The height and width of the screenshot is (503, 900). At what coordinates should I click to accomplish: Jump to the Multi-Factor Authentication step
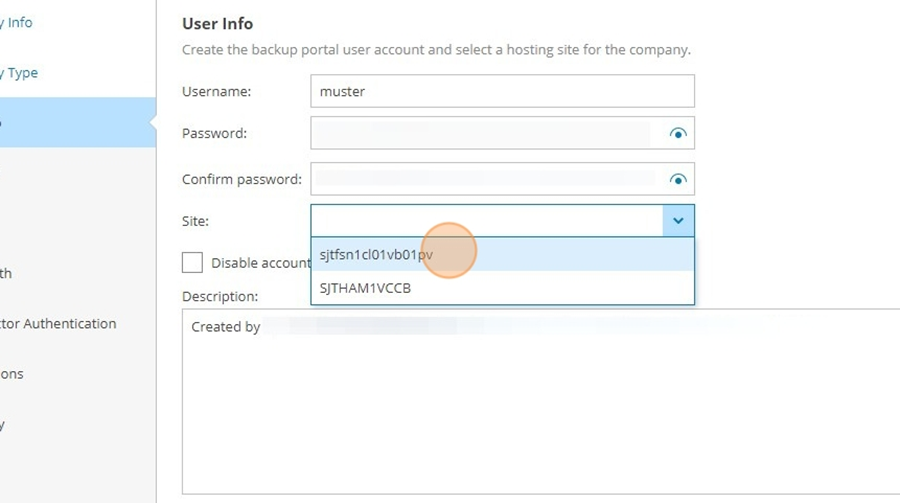[58, 324]
